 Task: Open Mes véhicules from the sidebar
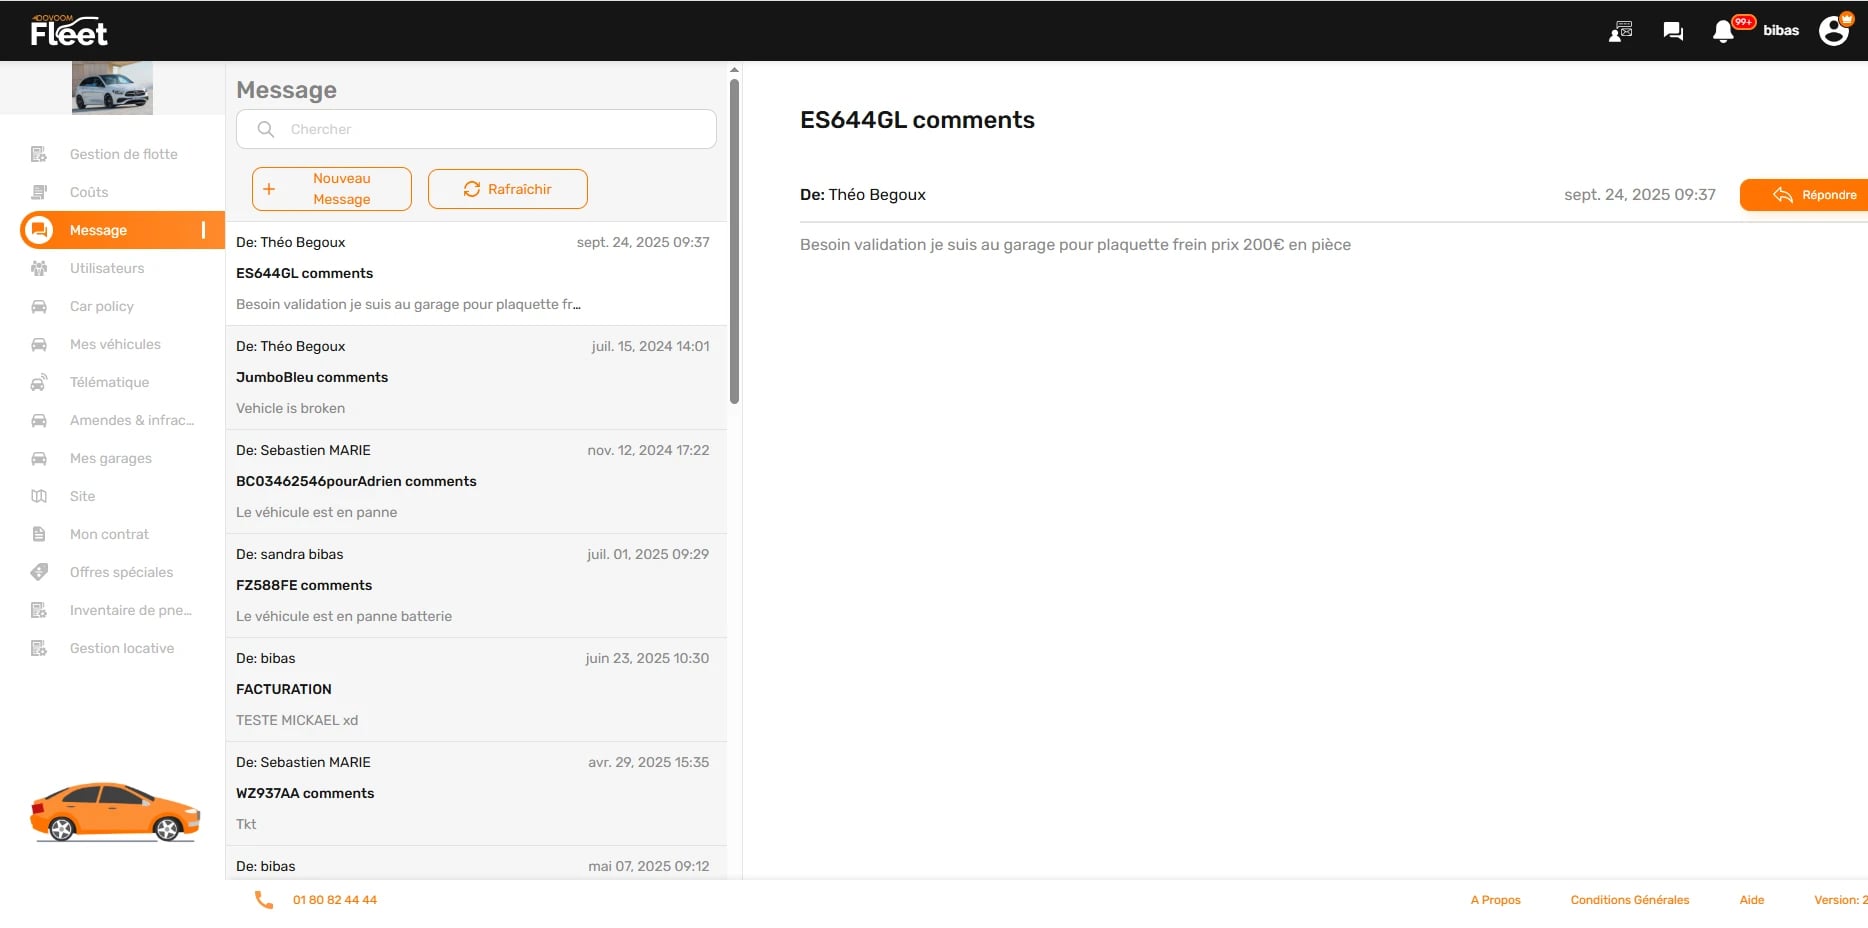click(x=115, y=344)
